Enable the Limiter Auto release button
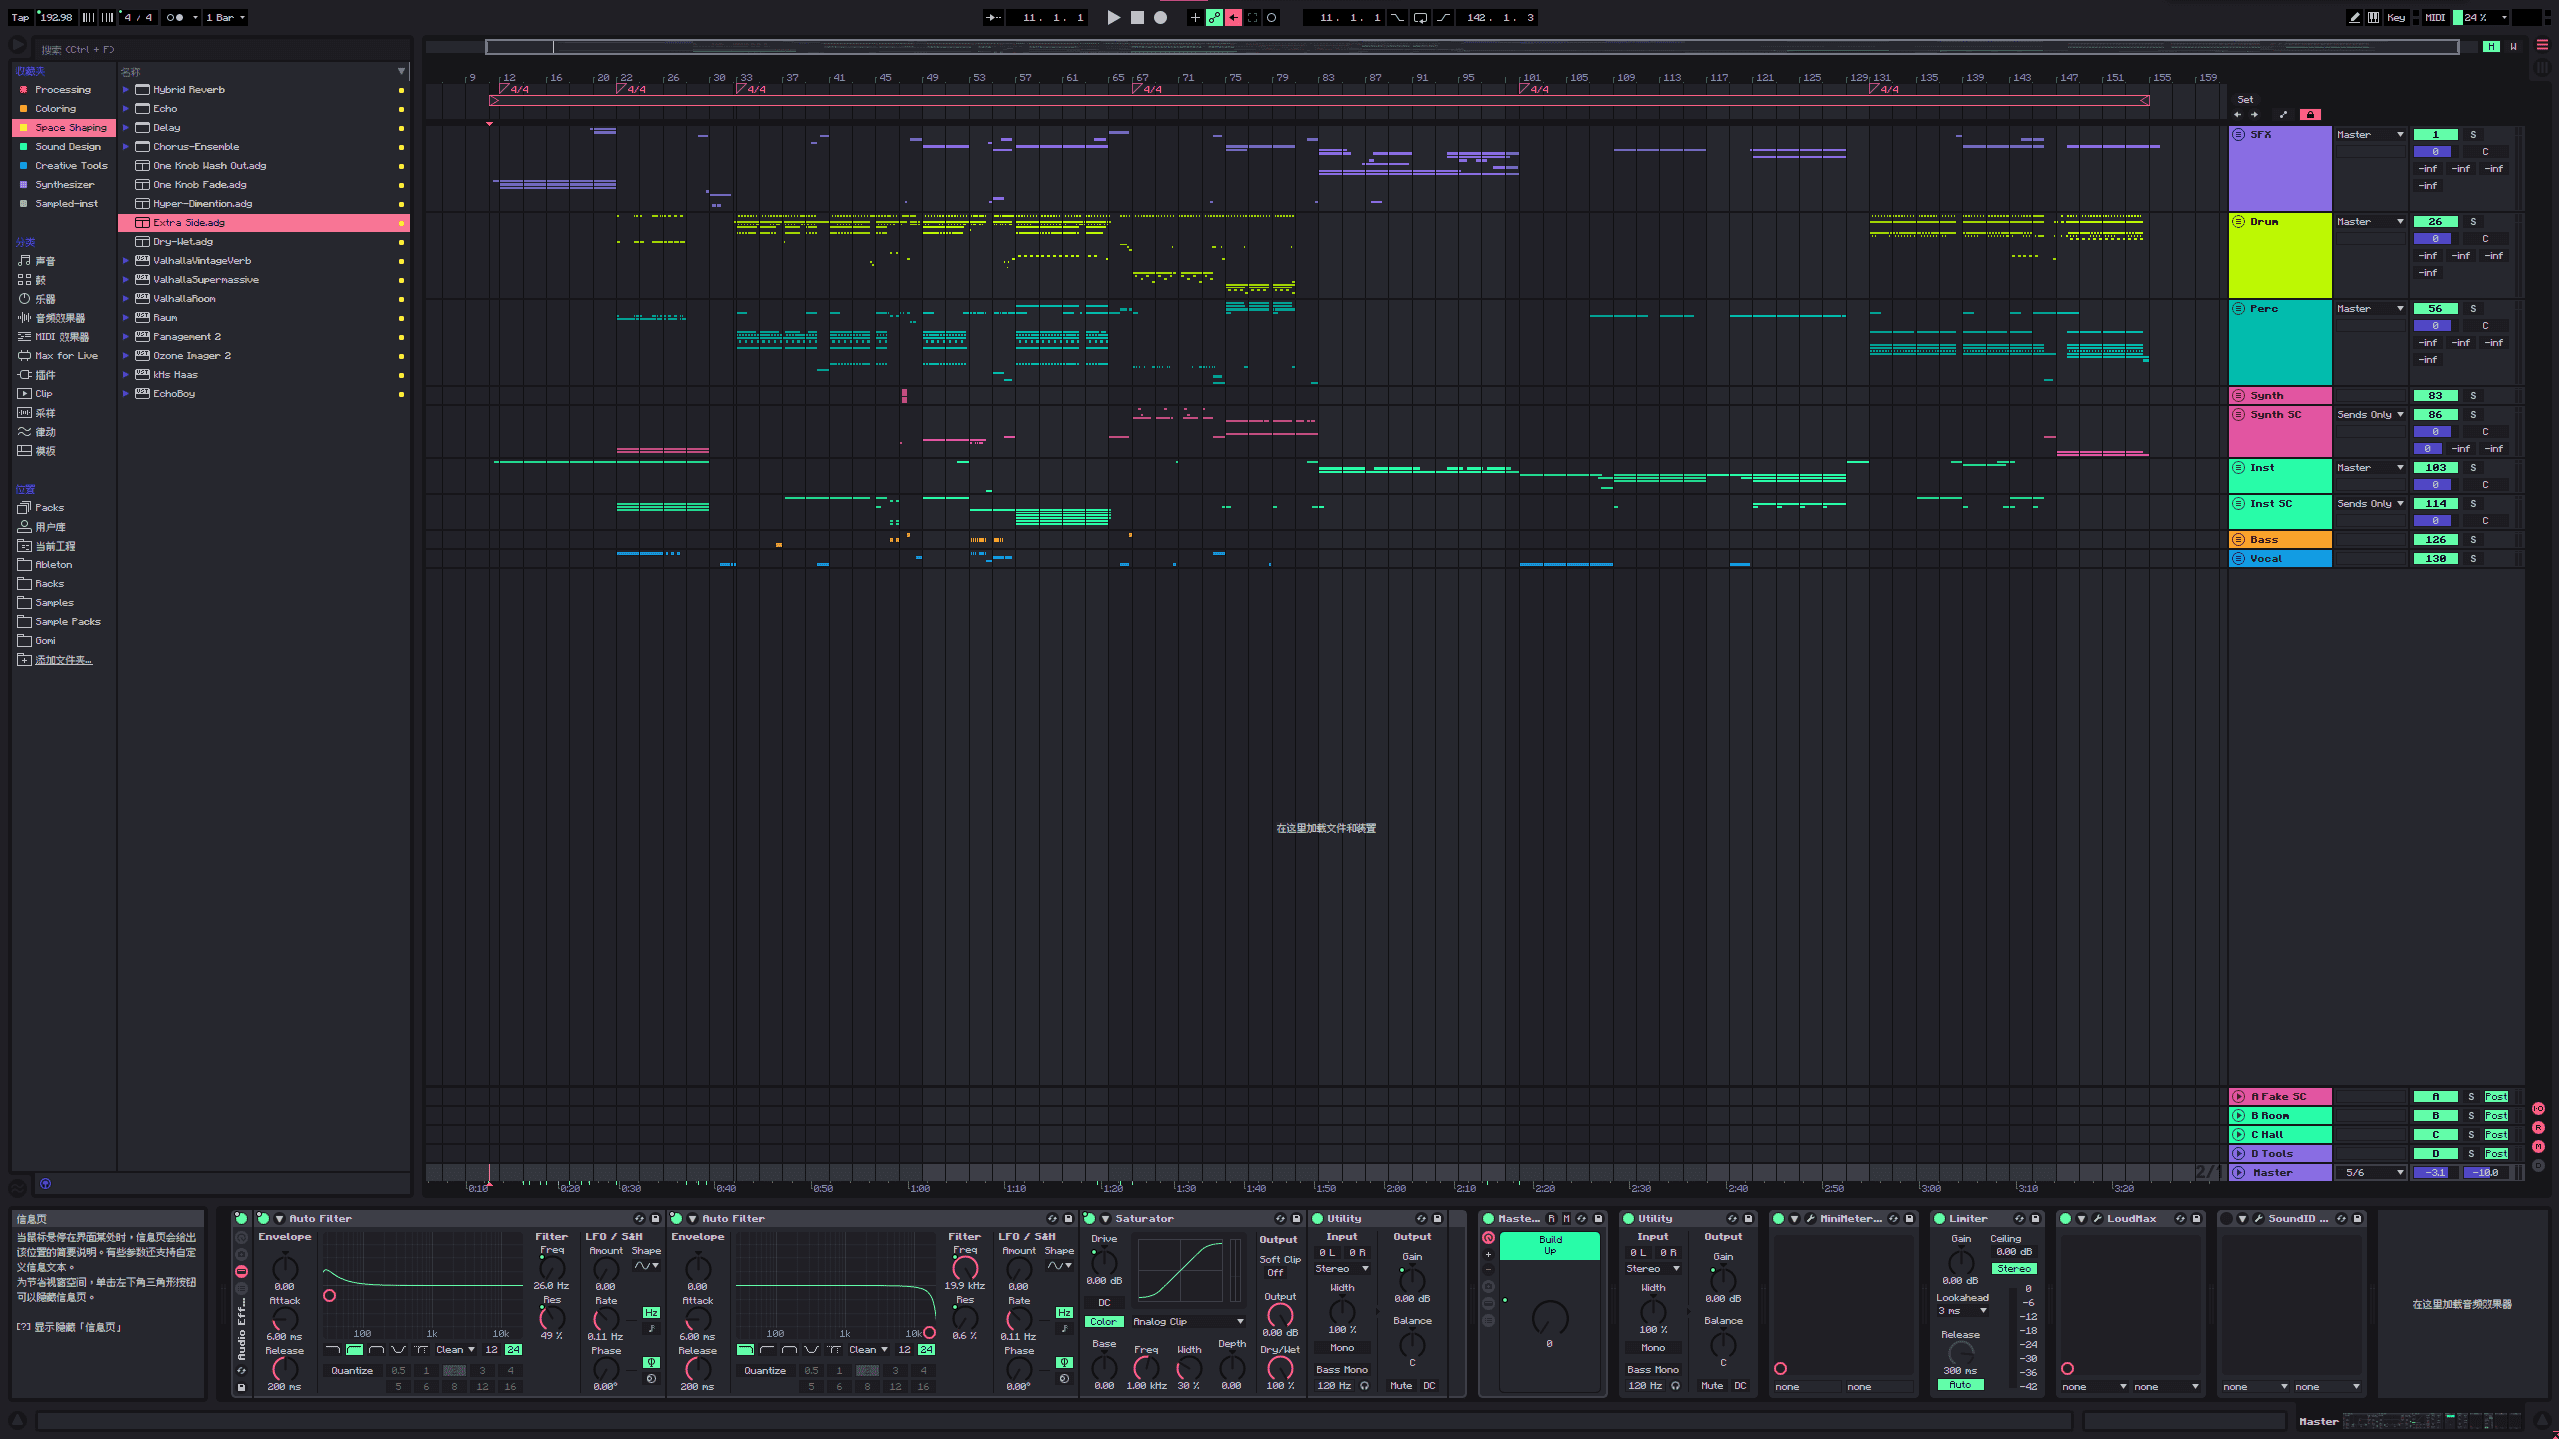The width and height of the screenshot is (2559, 1439). [x=1961, y=1386]
